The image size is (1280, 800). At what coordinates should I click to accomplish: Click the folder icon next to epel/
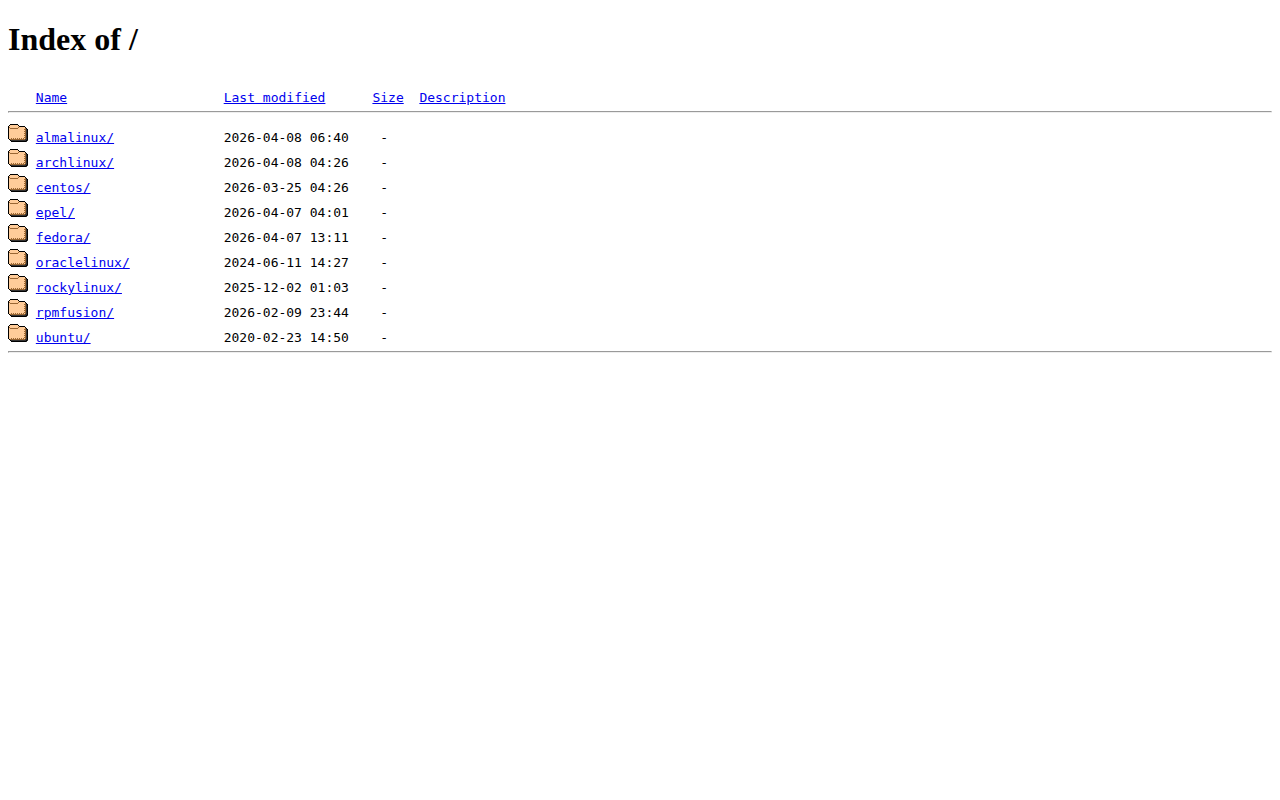pyautogui.click(x=18, y=209)
